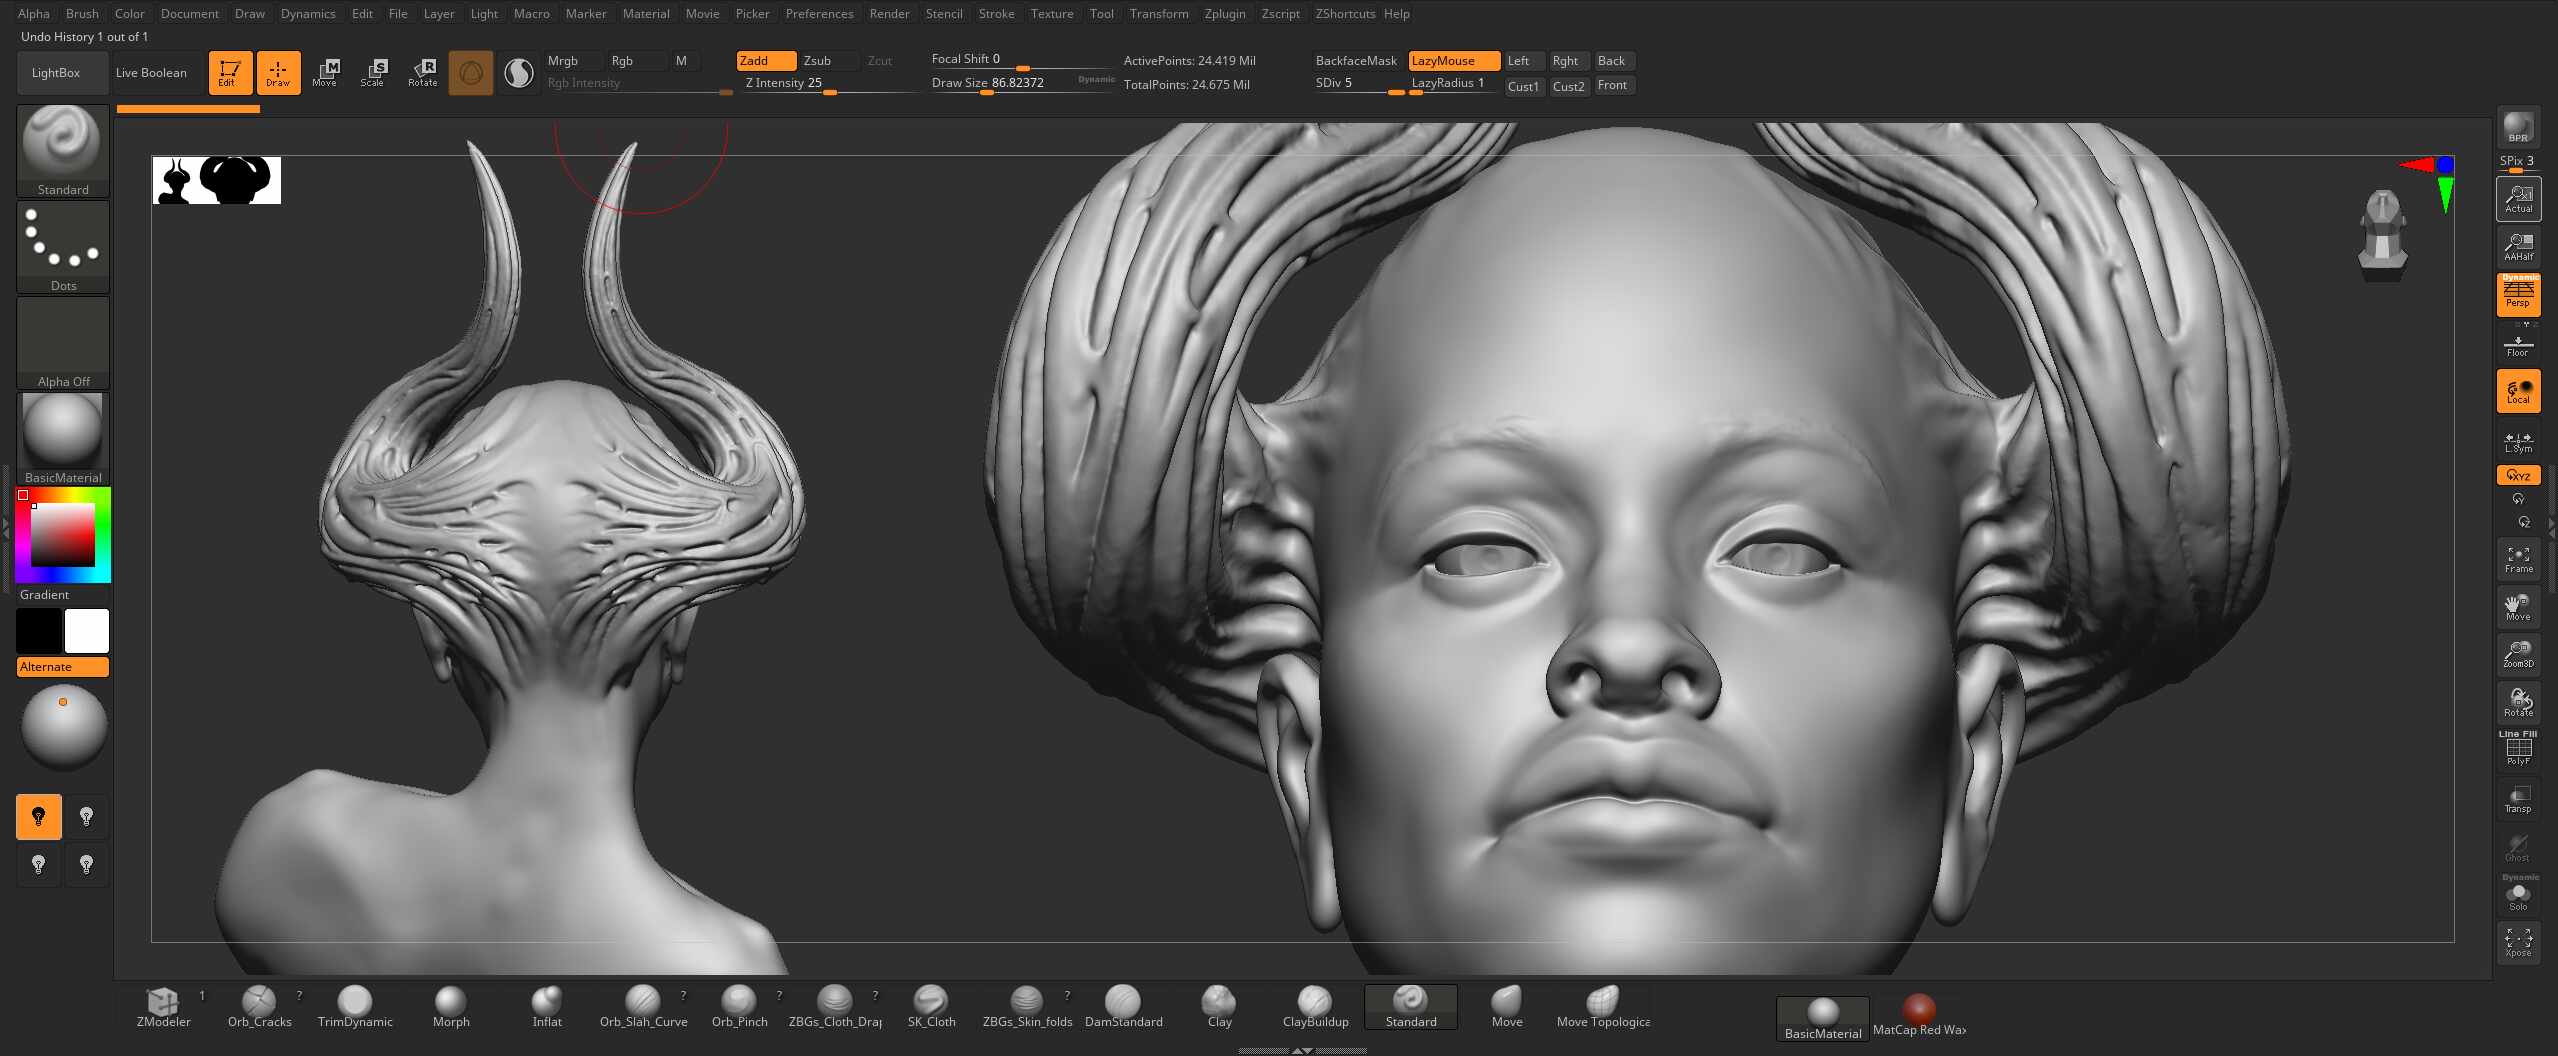Toggle Persp perspective view

click(x=2518, y=295)
